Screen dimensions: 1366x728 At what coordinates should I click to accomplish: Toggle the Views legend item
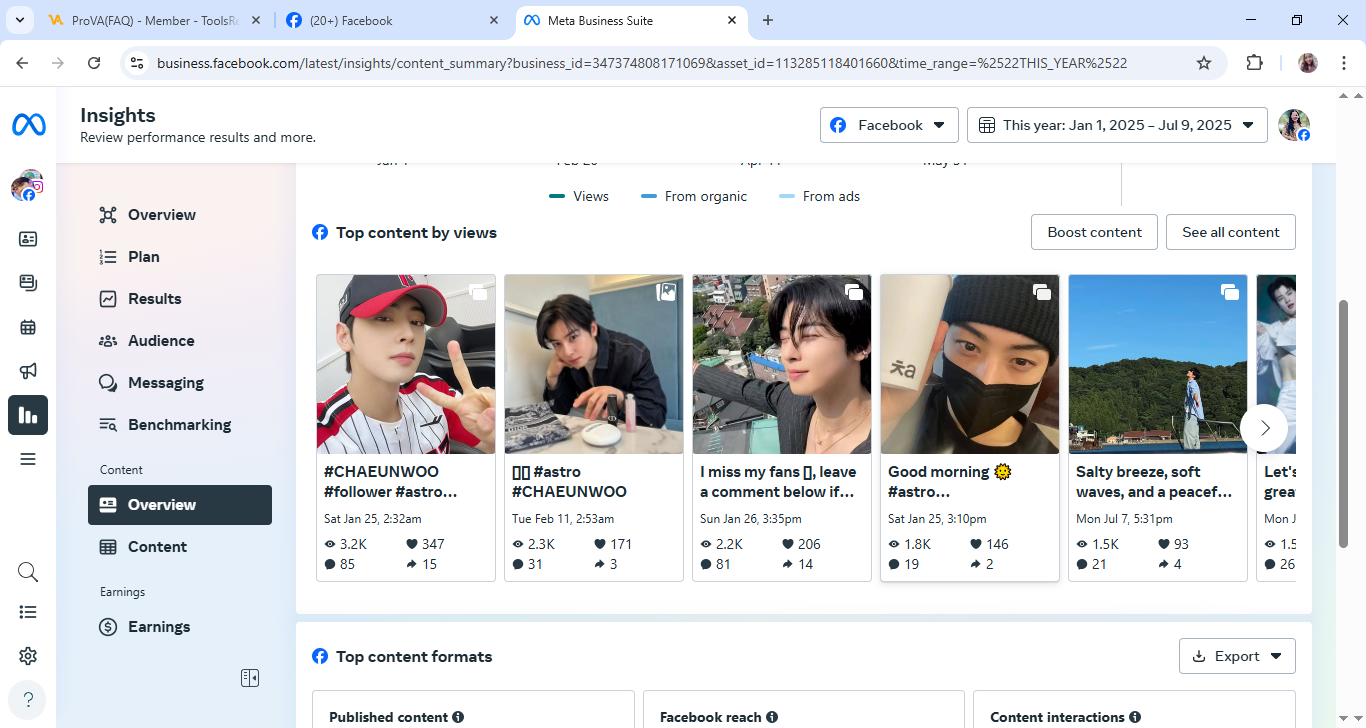point(579,196)
